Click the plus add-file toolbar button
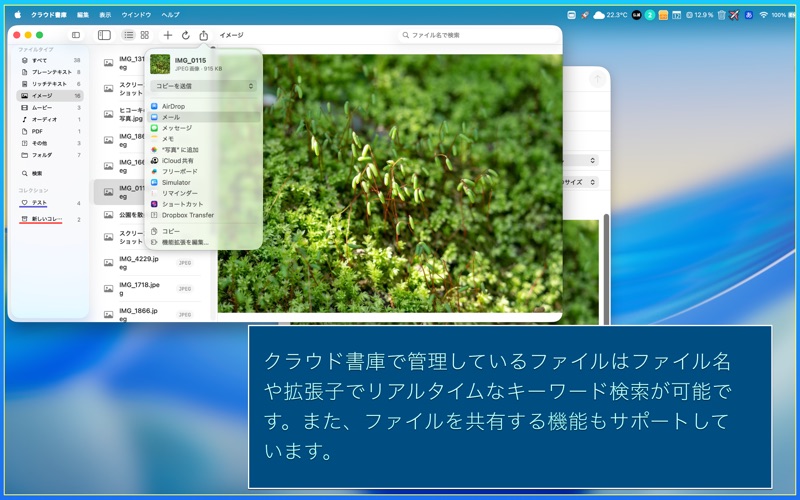800x500 pixels. tap(167, 35)
